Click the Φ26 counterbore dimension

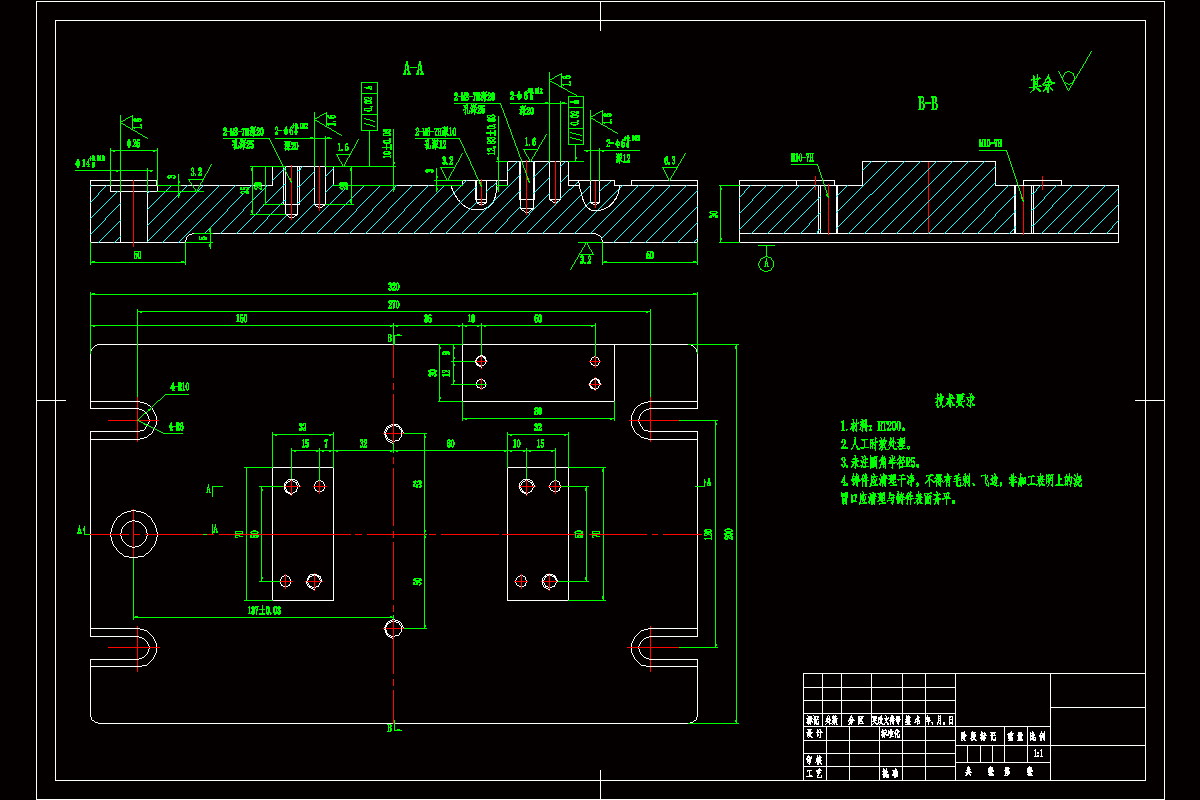pyautogui.click(x=133, y=144)
